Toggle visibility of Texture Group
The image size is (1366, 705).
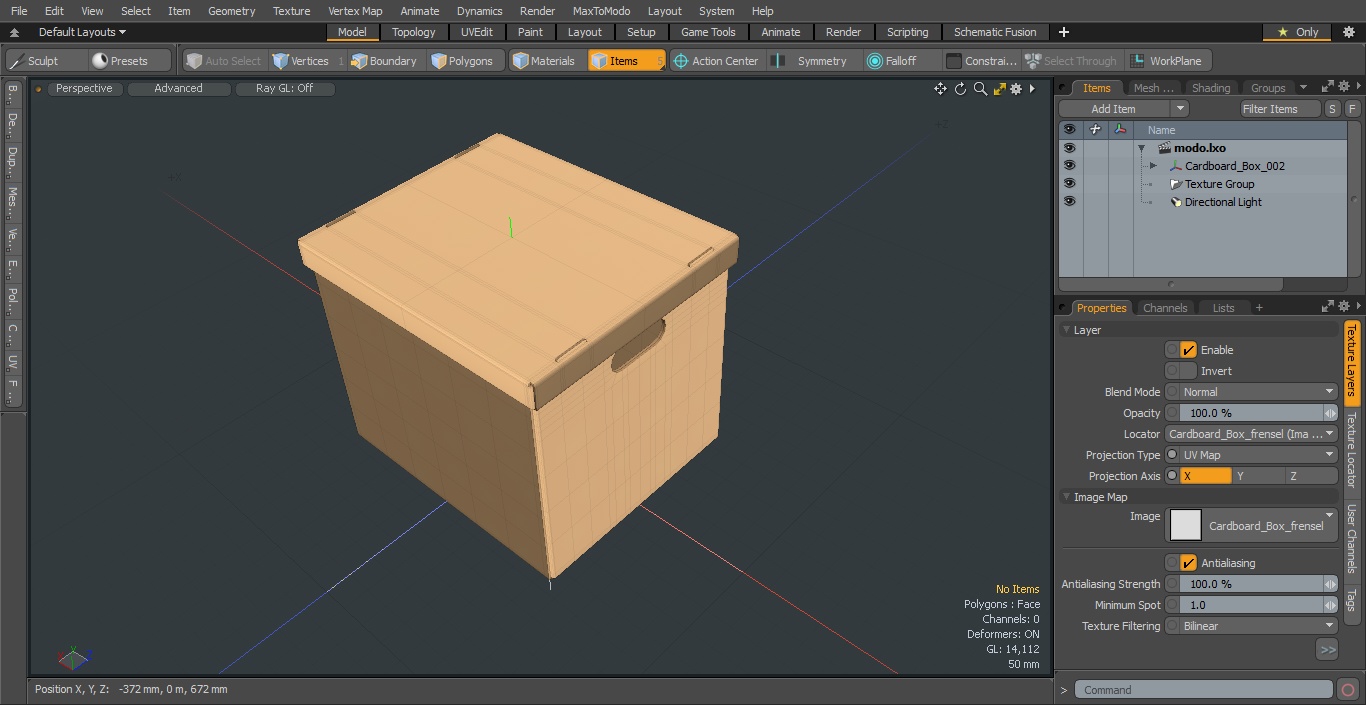coord(1069,184)
